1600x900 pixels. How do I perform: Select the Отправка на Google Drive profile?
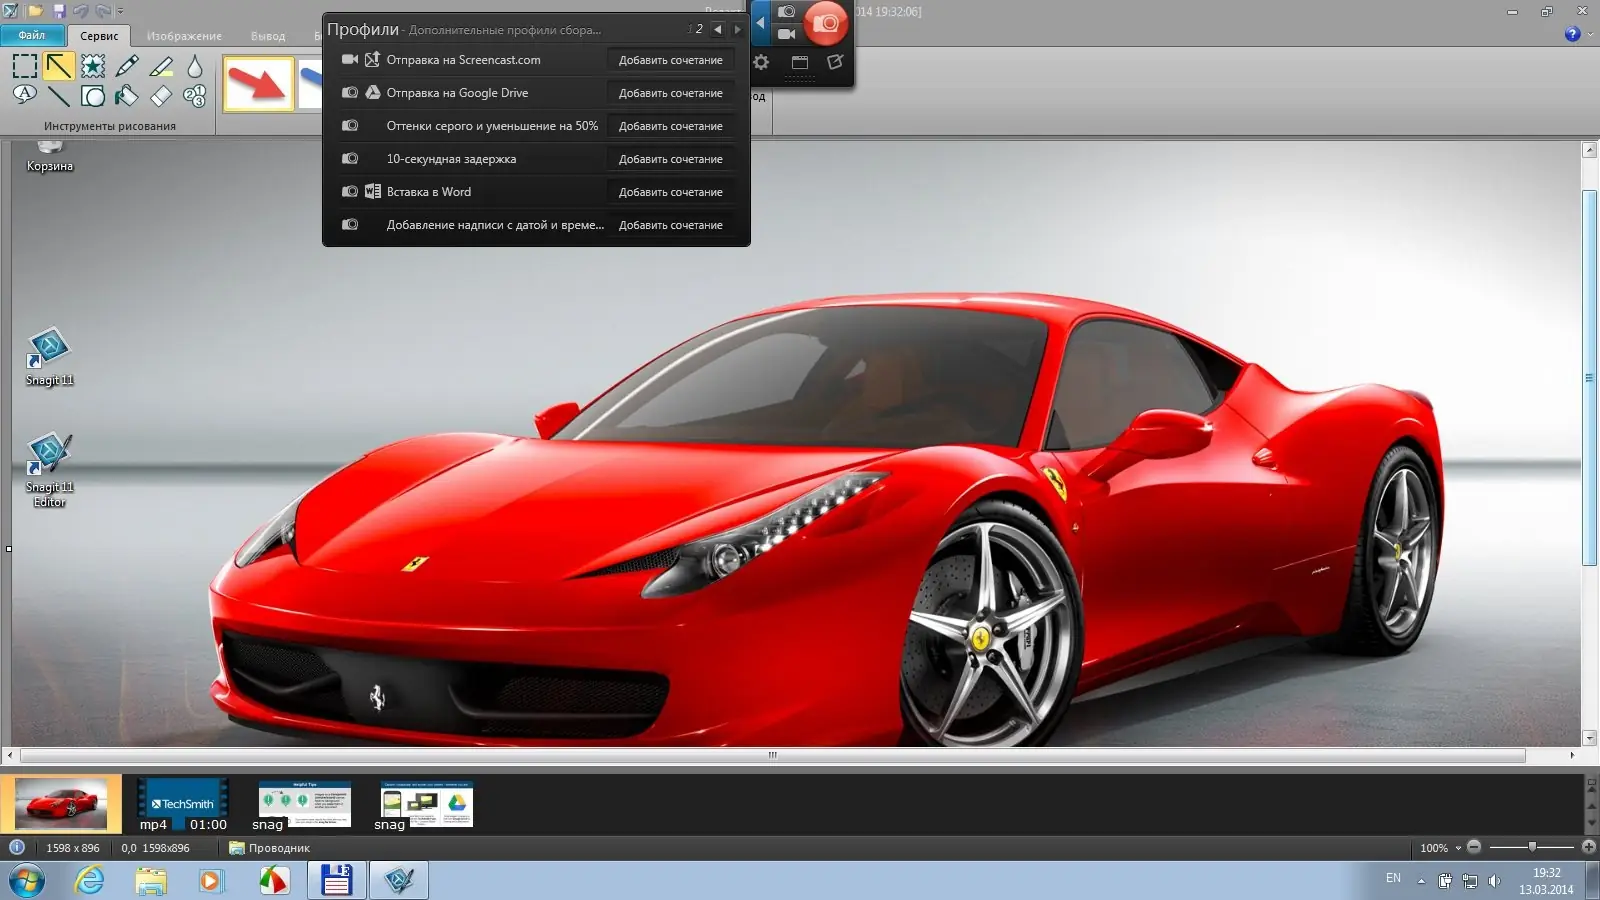coord(457,93)
